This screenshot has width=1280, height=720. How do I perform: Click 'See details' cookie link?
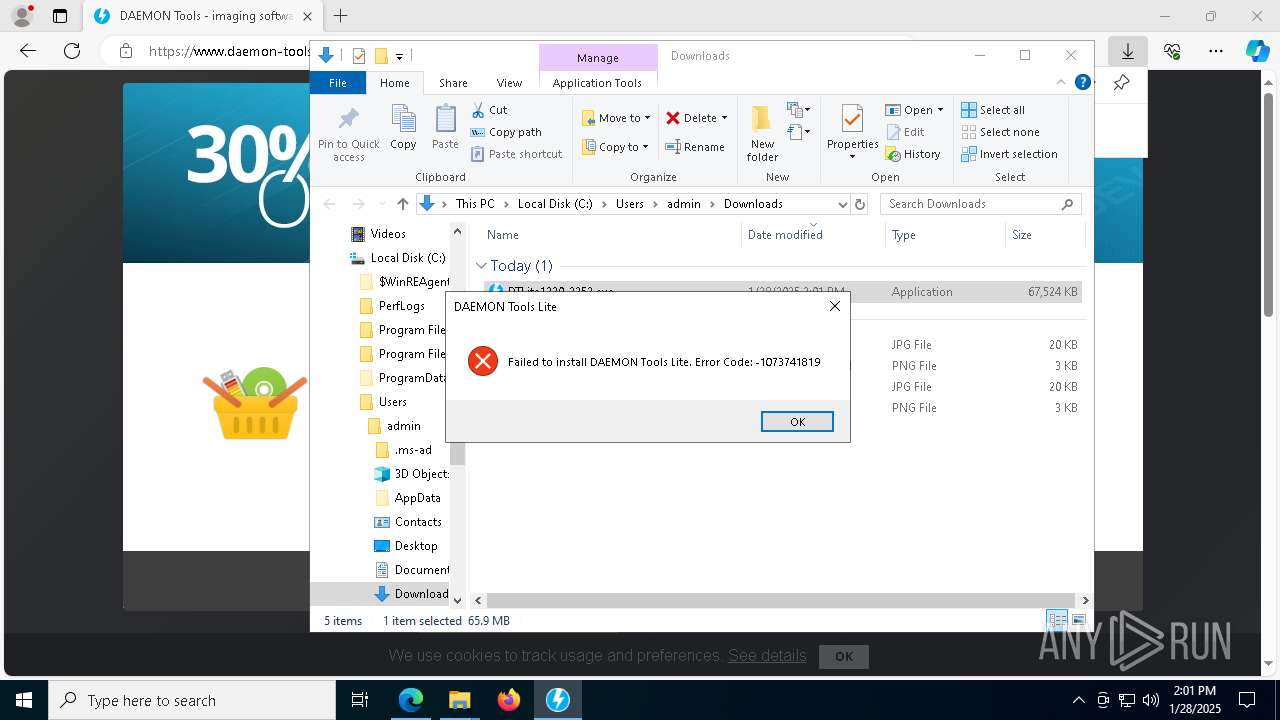tap(767, 656)
